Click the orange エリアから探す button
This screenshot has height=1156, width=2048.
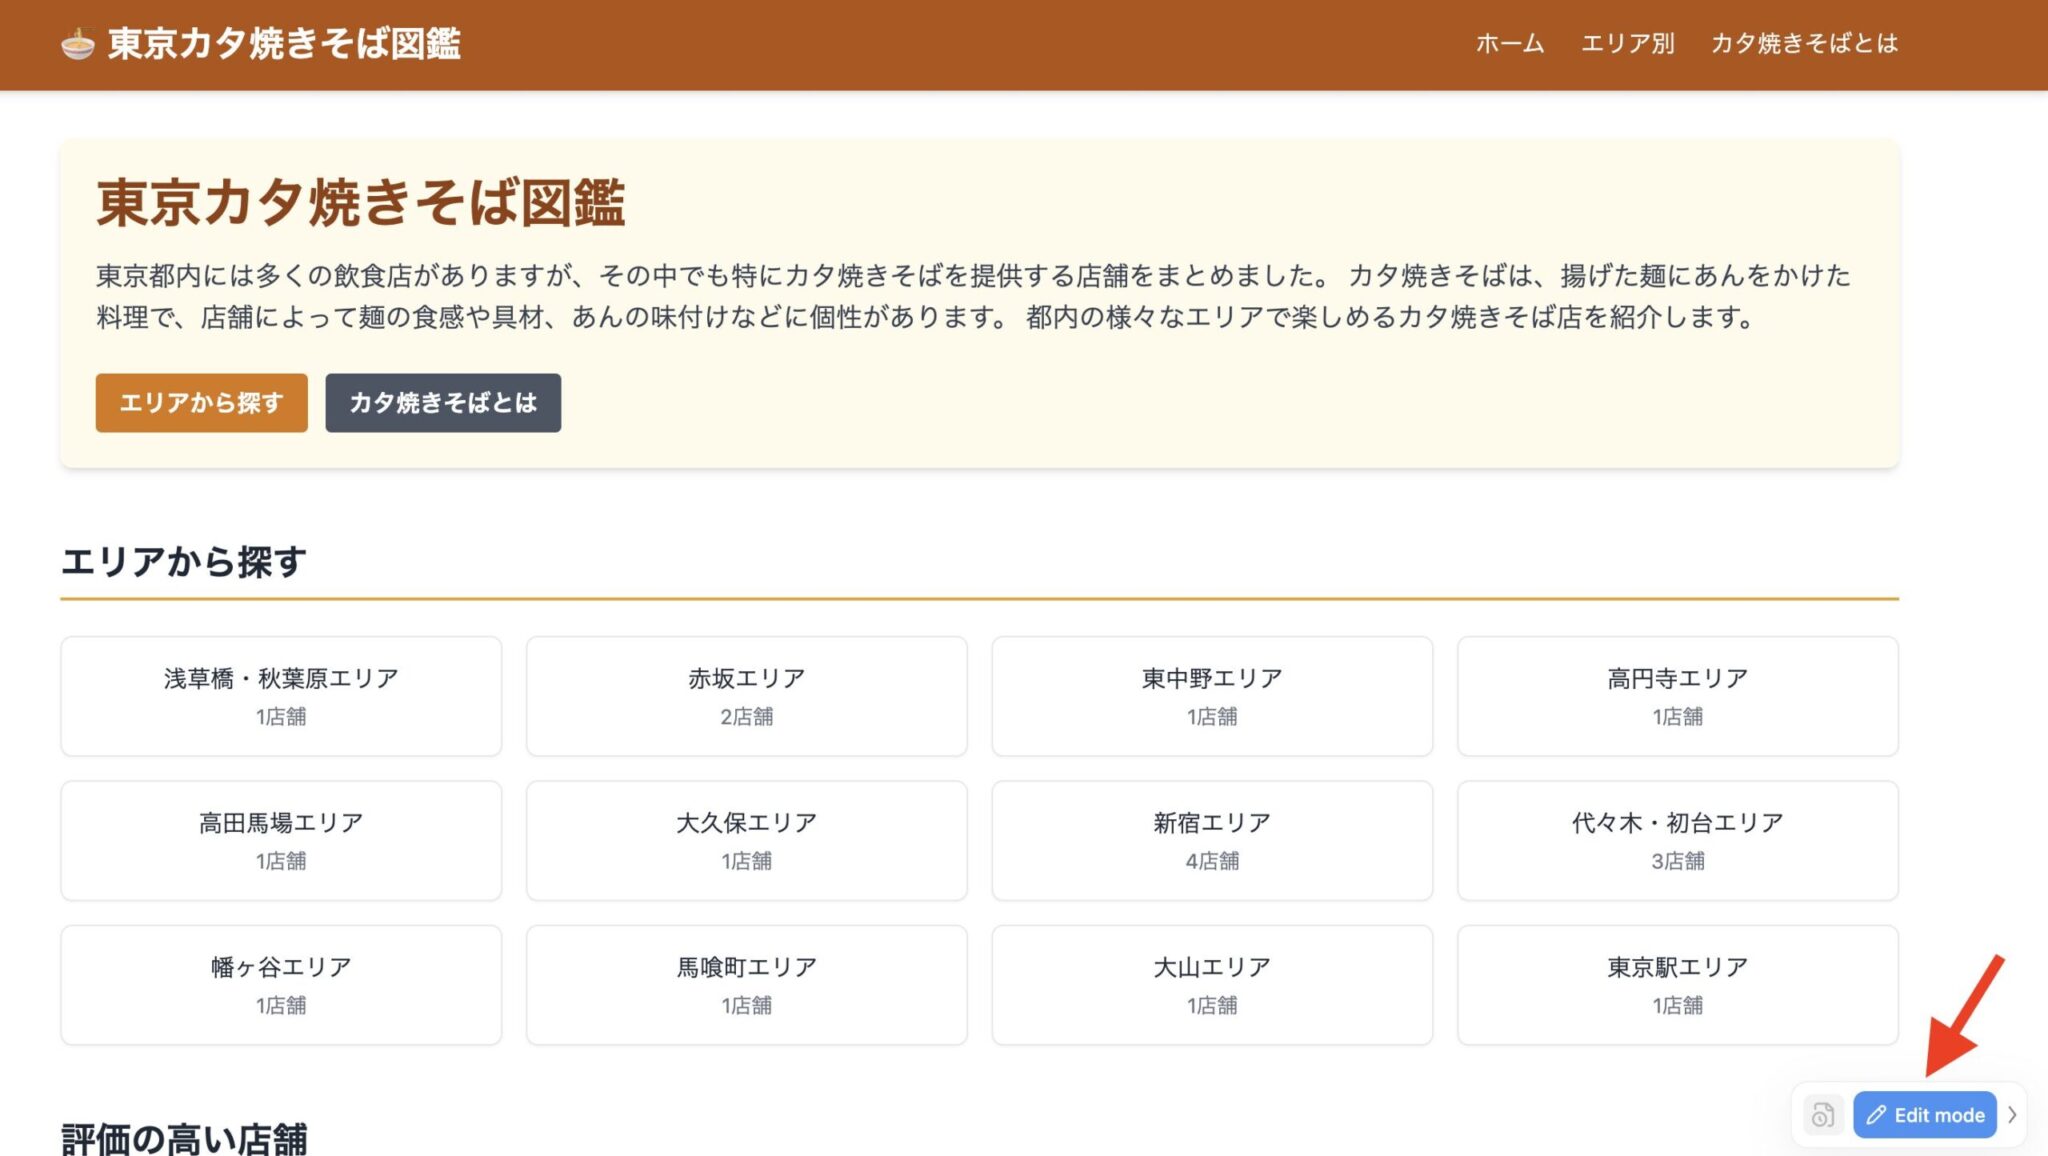click(x=200, y=403)
